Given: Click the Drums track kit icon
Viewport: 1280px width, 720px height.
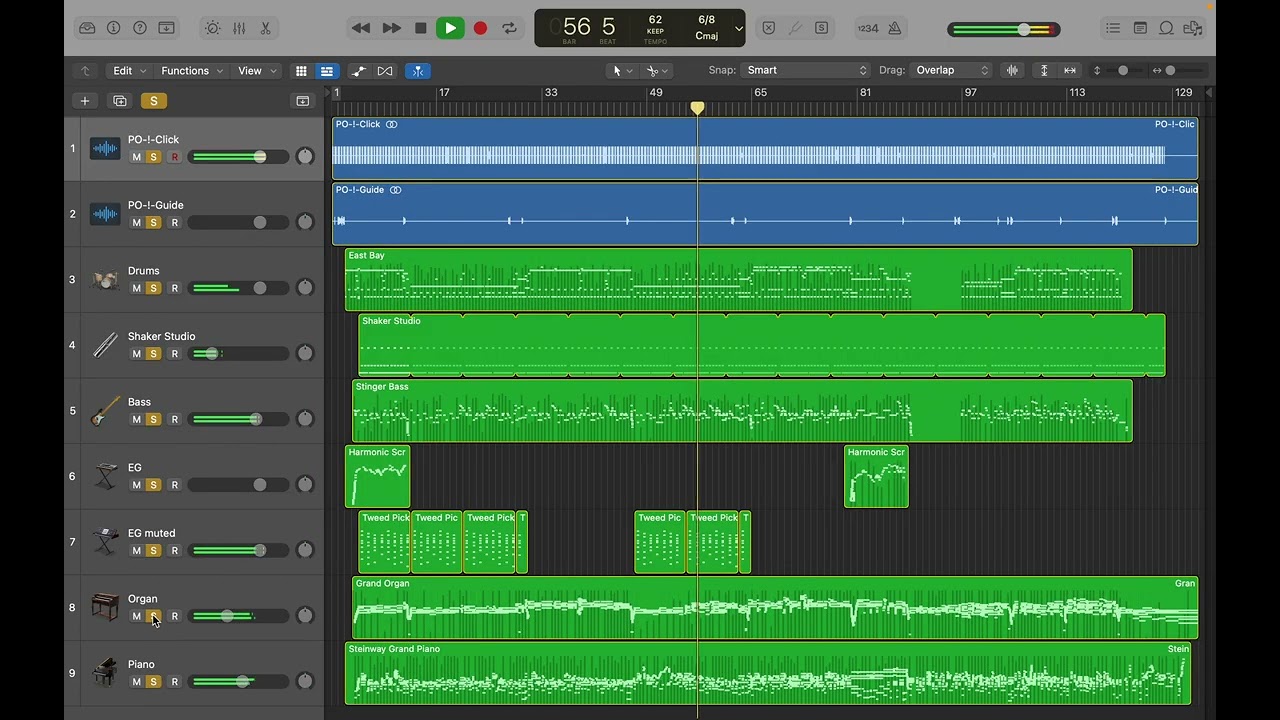Looking at the screenshot, I should click(105, 280).
